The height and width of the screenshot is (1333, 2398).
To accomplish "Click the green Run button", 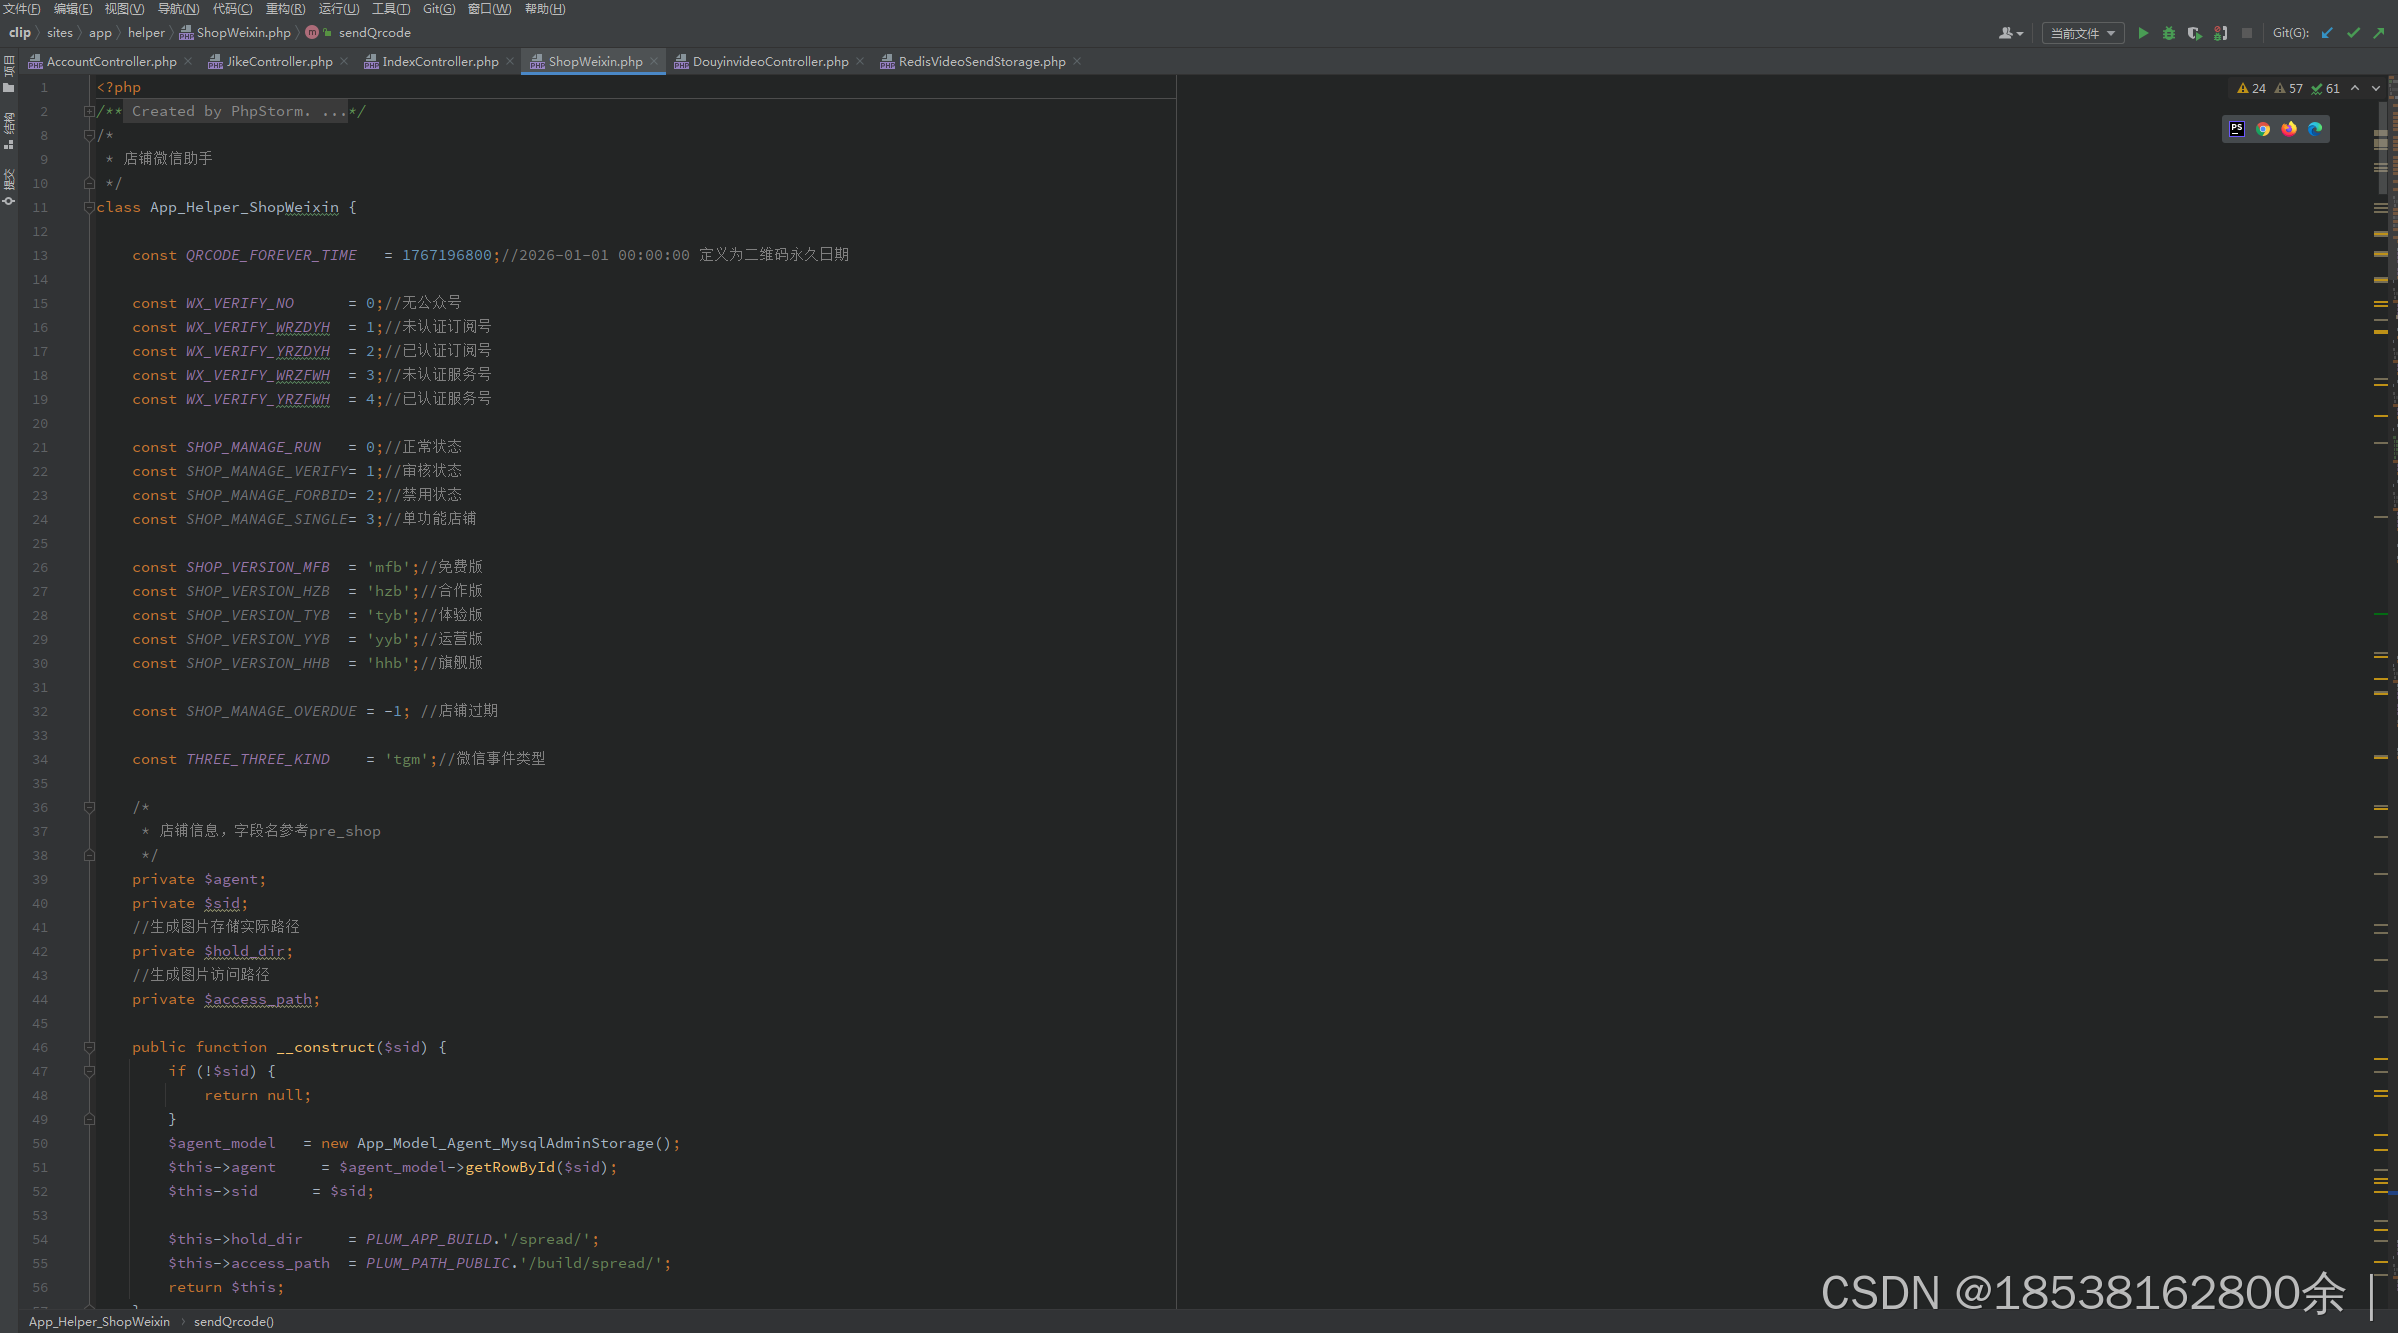I will 2142,33.
